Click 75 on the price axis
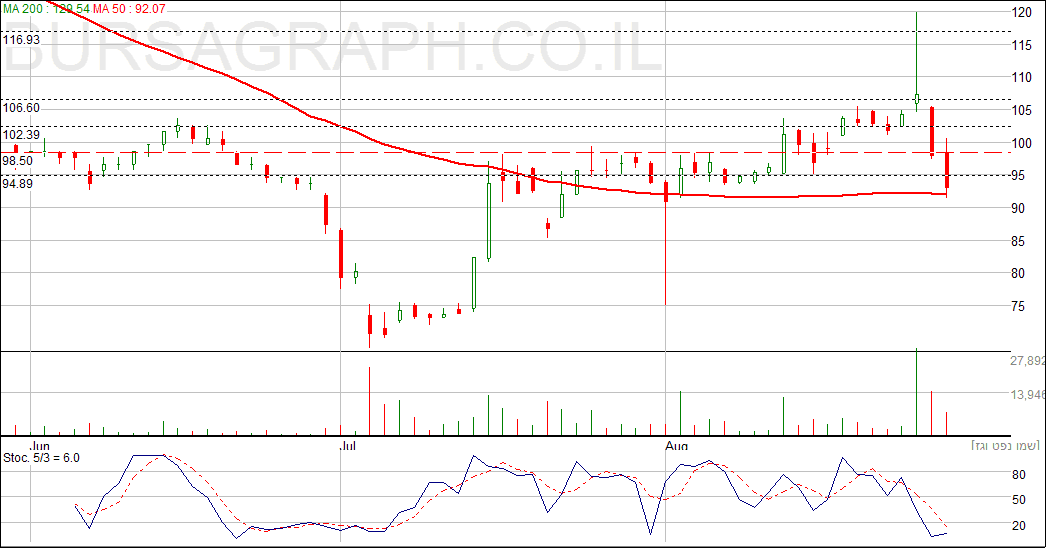The width and height of the screenshot is (1046, 548). click(1018, 306)
